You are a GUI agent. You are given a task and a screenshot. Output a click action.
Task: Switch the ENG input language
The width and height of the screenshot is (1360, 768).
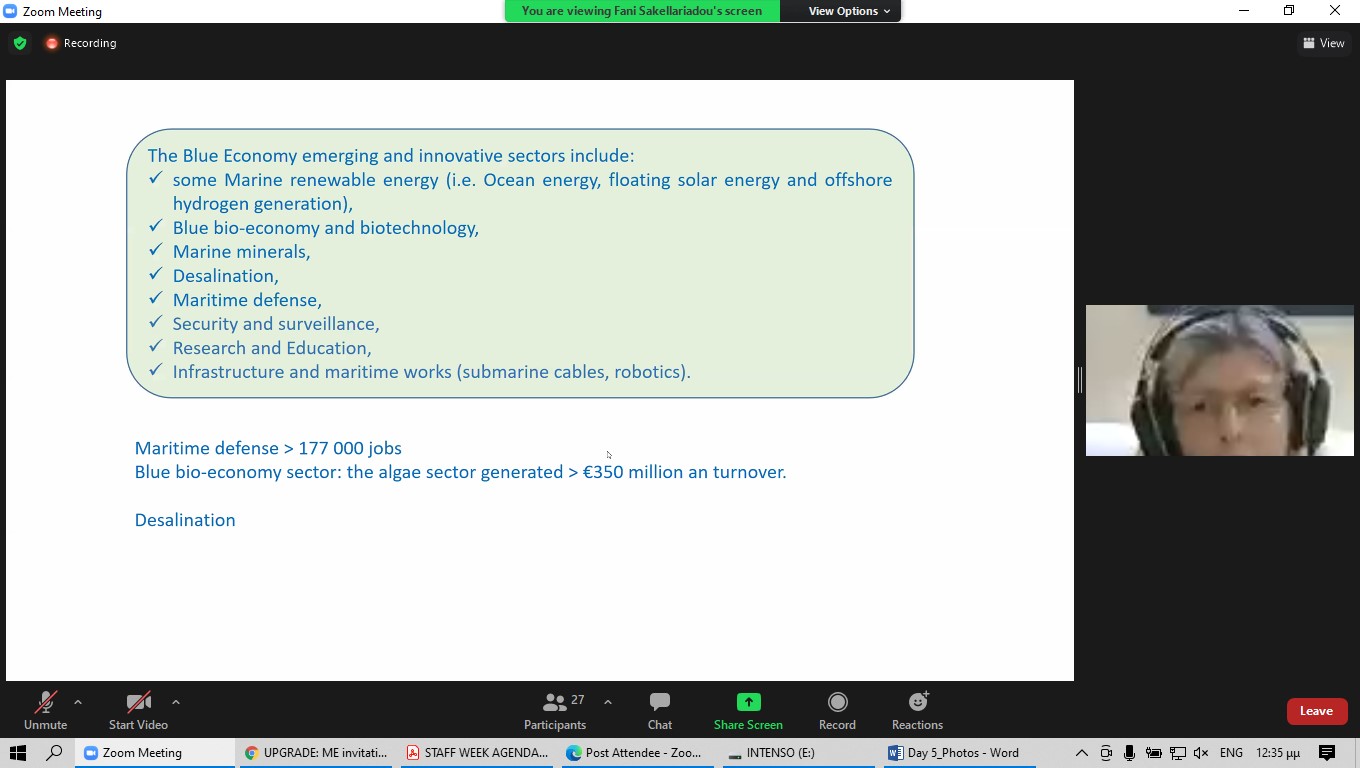[x=1231, y=753]
